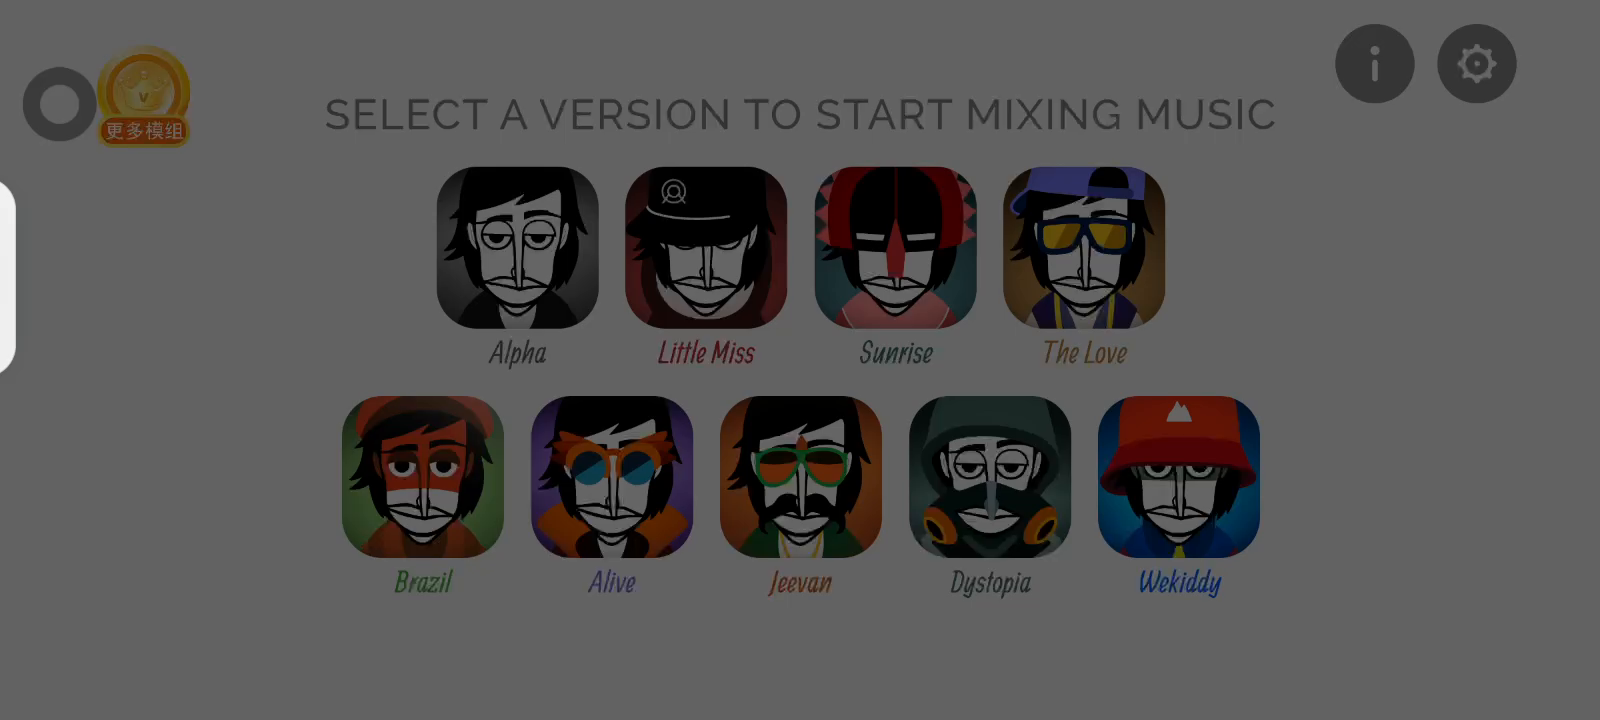This screenshot has height=720, width=1600.
Task: Click the Little Miss text label
Action: [706, 353]
